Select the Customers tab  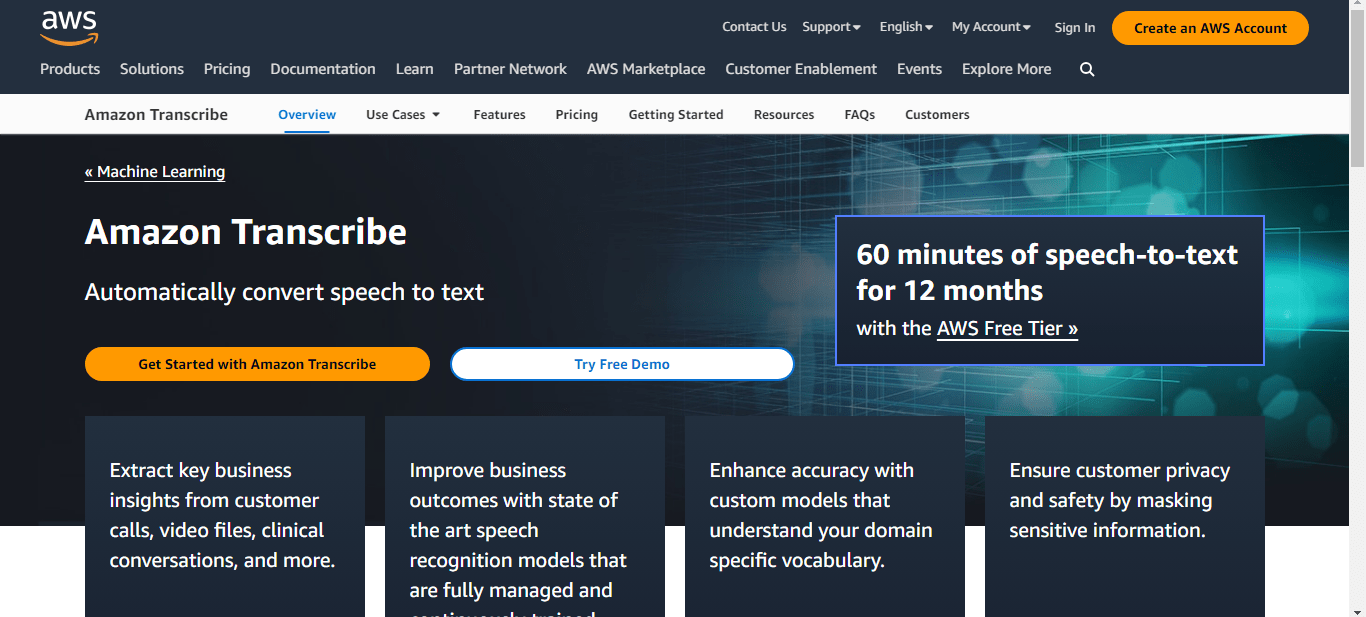(937, 114)
